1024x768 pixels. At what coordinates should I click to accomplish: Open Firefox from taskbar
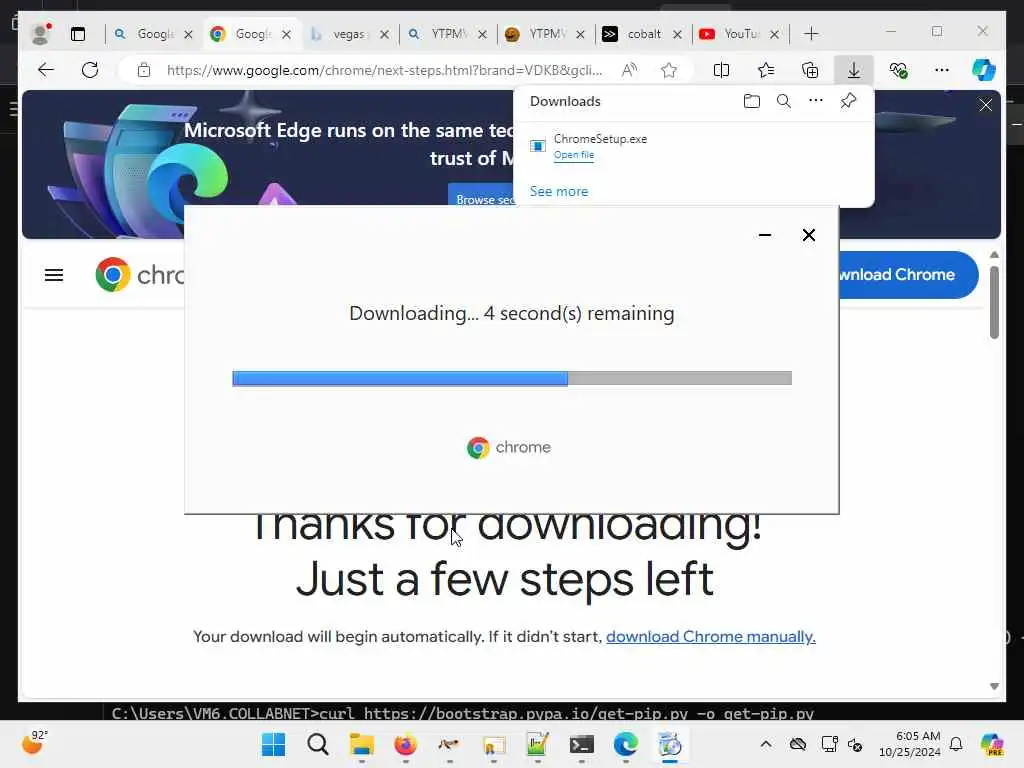point(405,744)
